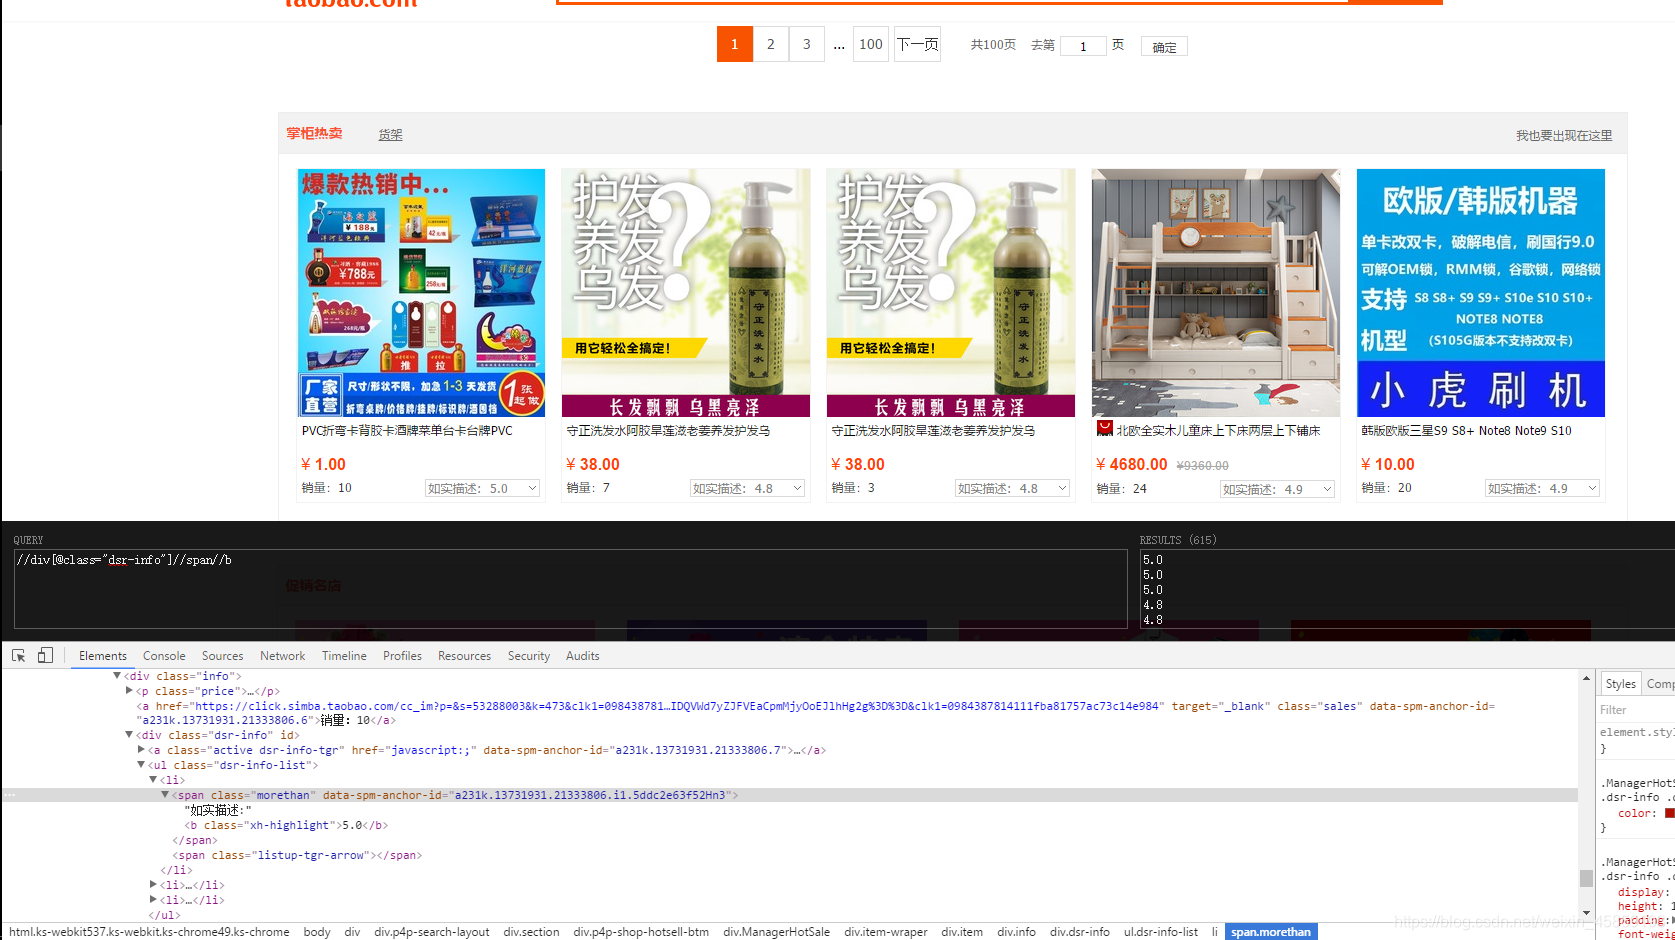The image size is (1675, 940).
Task: Switch to the Network tab
Action: [x=283, y=656]
